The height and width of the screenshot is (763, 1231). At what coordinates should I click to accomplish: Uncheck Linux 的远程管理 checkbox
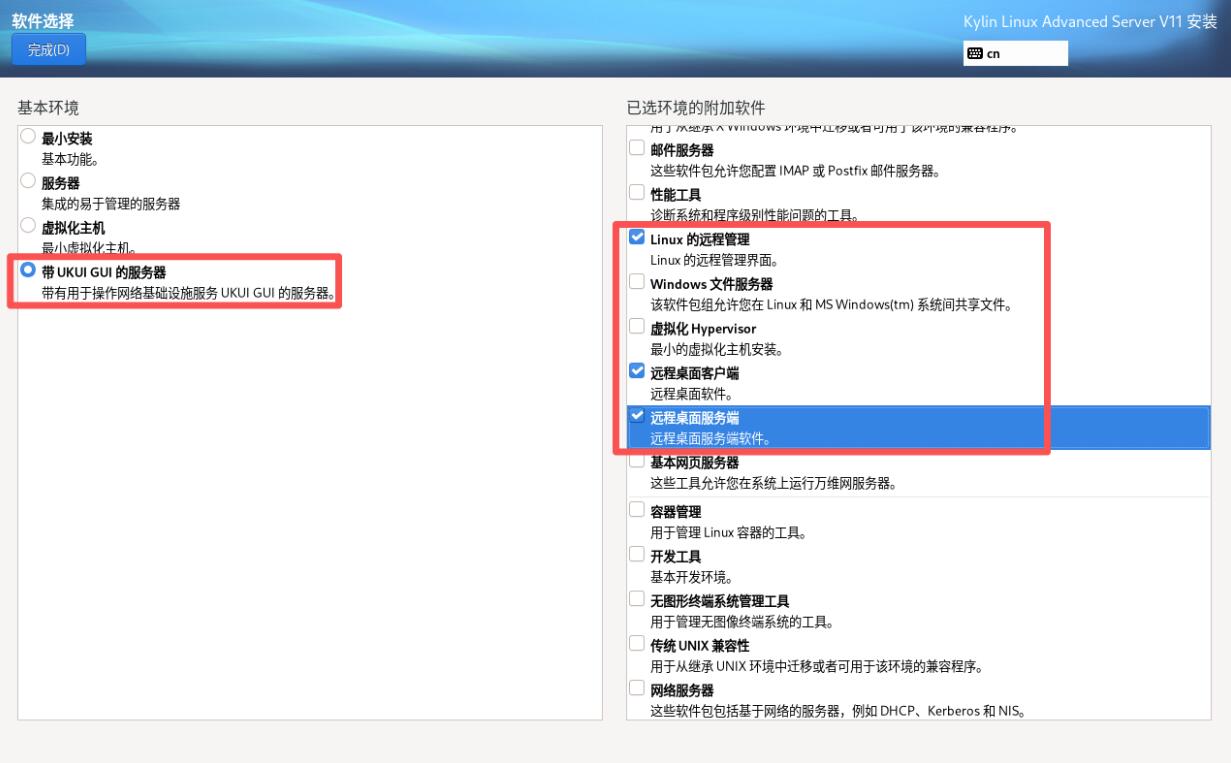click(637, 238)
